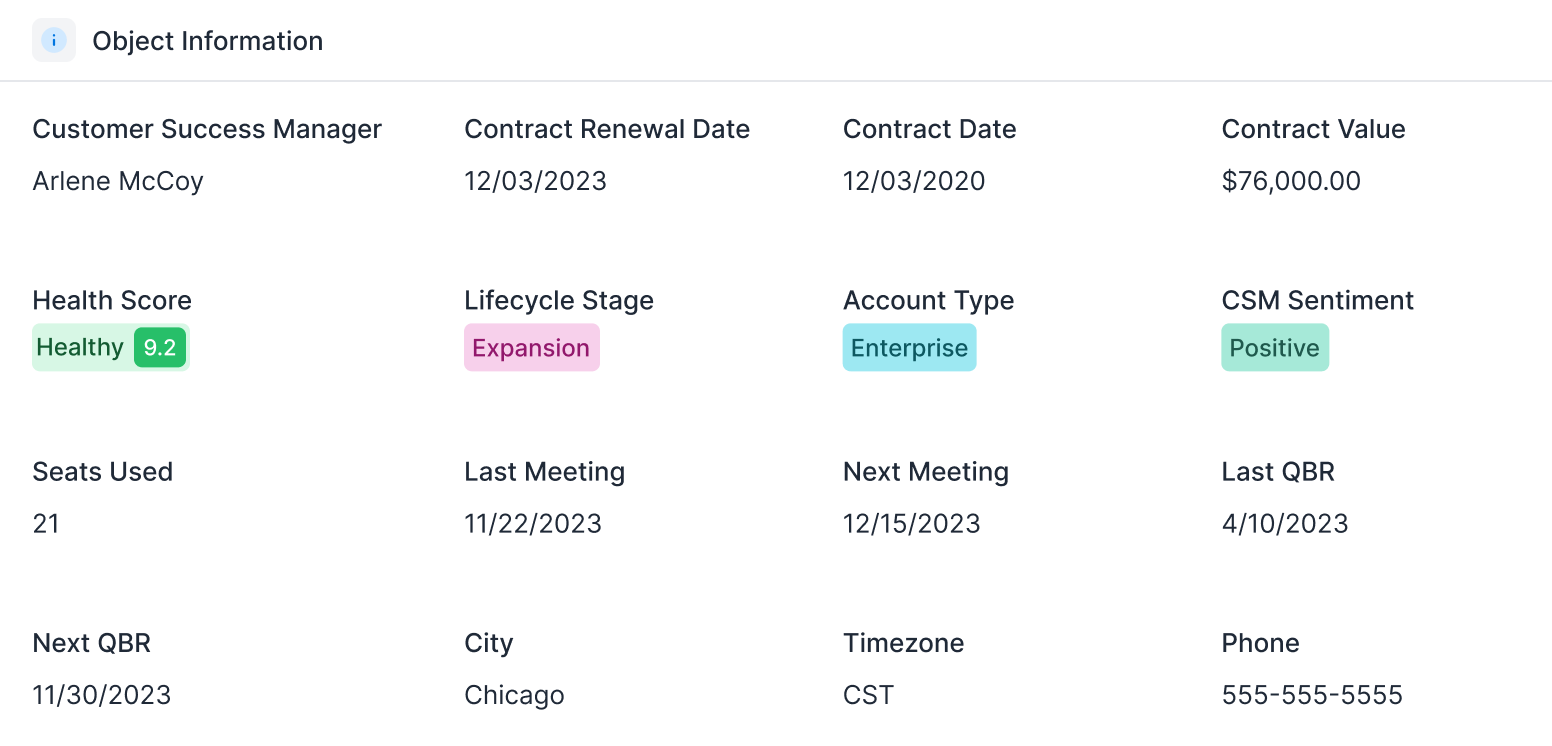The height and width of the screenshot is (746, 1552).
Task: Click the Seats Used value 21
Action: pos(46,524)
